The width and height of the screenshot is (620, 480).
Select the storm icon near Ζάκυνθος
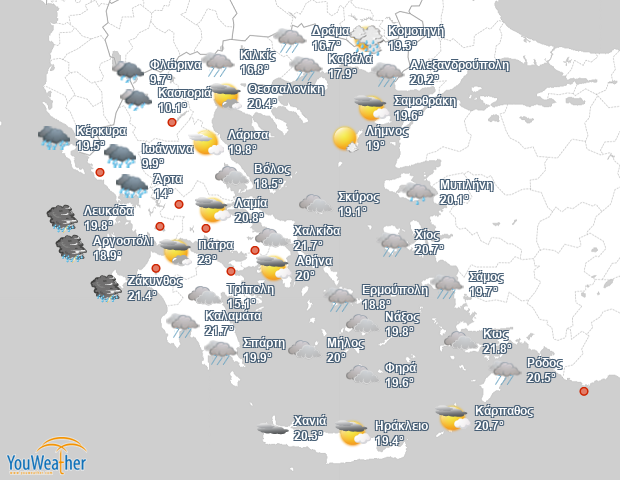tap(107, 288)
